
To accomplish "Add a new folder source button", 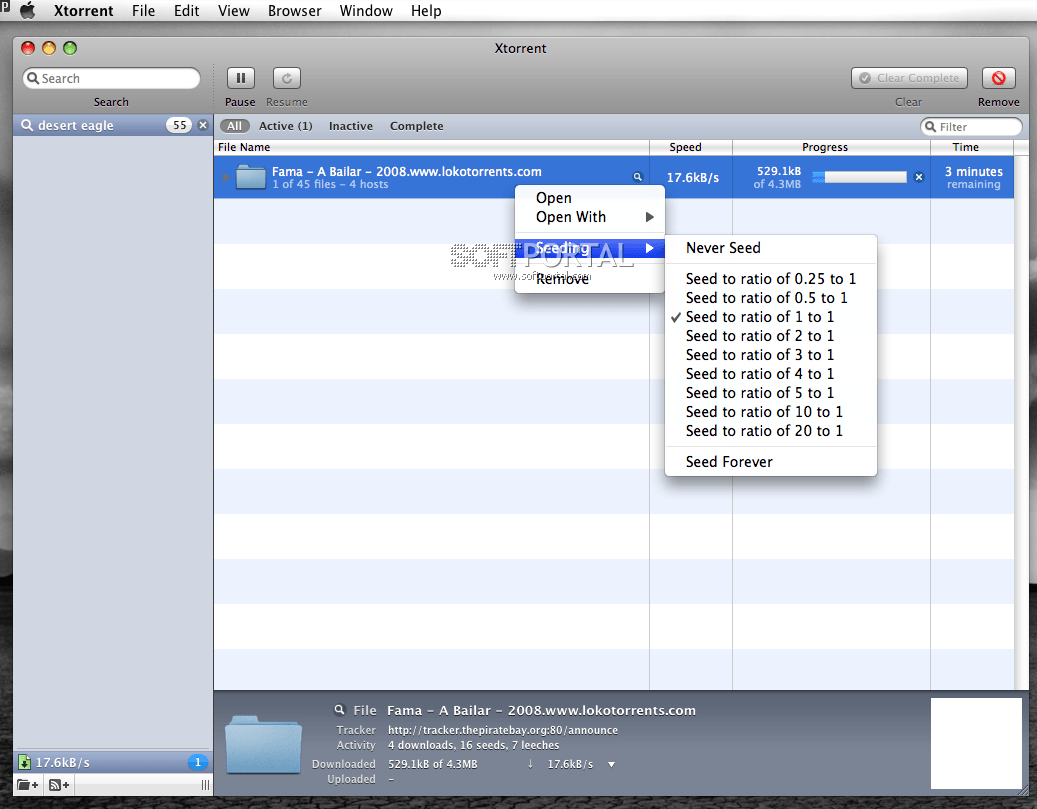I will tap(28, 785).
